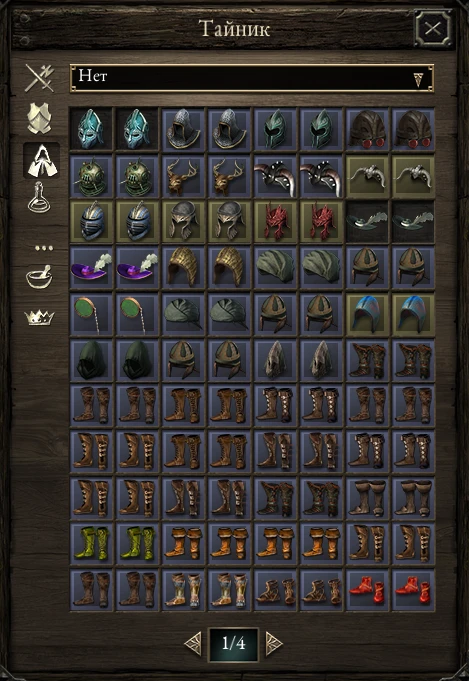Screen dimensions: 469x681
Task: Select the crossed weapons filter icon
Action: [40, 78]
